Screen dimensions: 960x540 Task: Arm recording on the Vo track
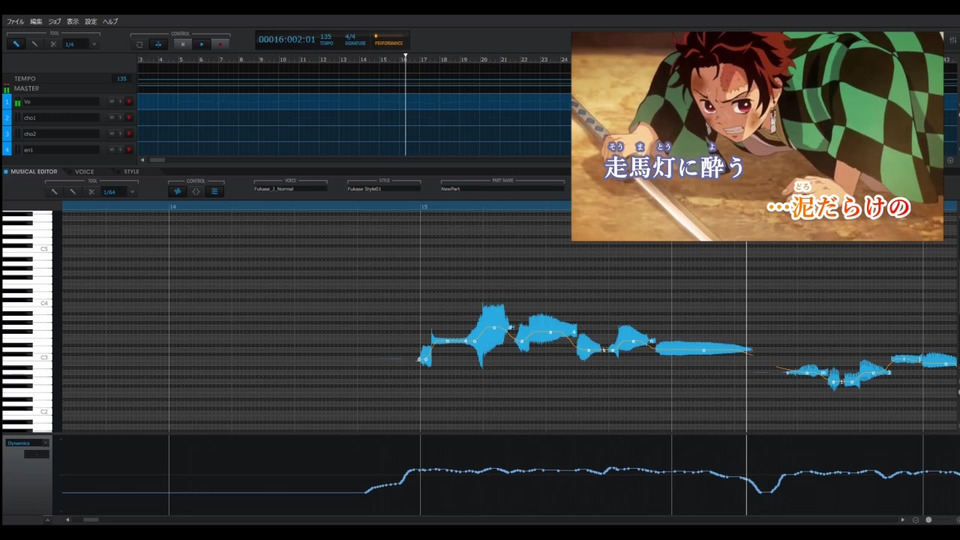[129, 102]
